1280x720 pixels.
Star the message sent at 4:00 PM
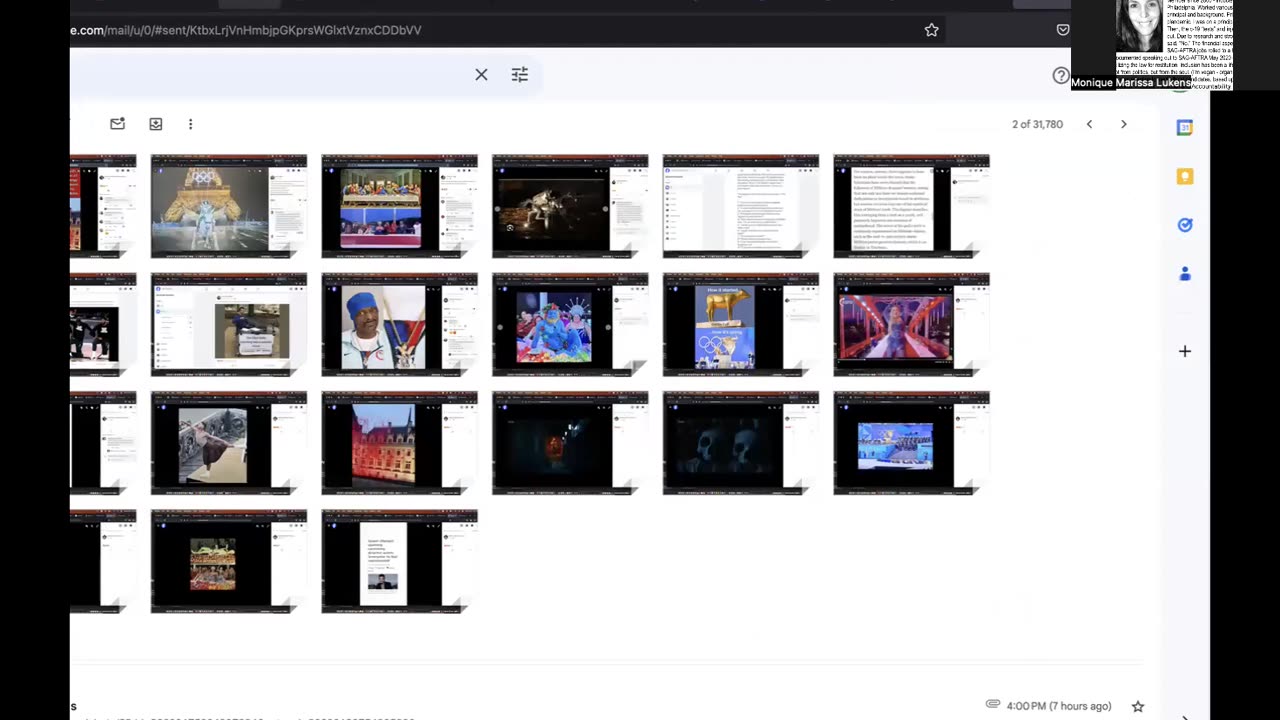[x=1137, y=706]
